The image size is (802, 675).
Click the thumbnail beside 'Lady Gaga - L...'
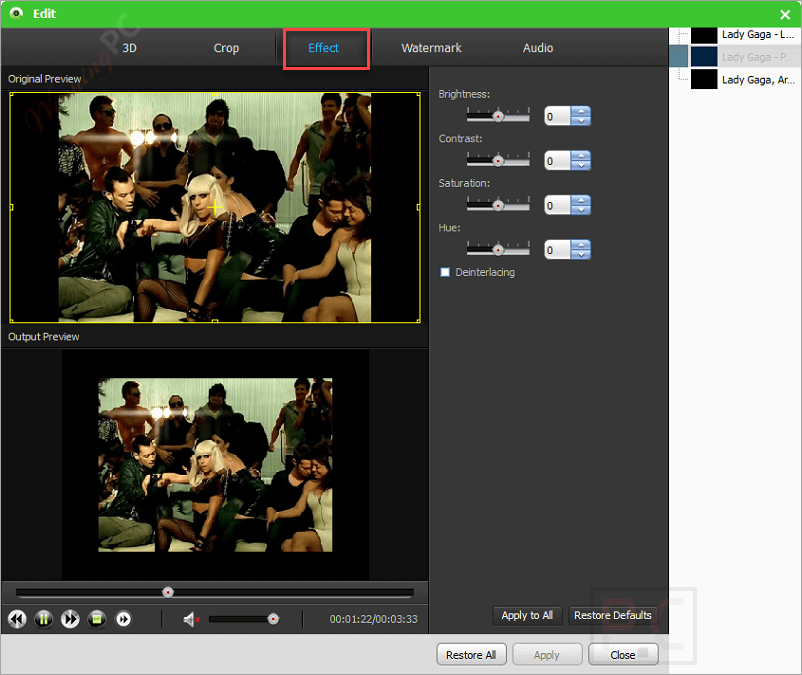[x=704, y=35]
